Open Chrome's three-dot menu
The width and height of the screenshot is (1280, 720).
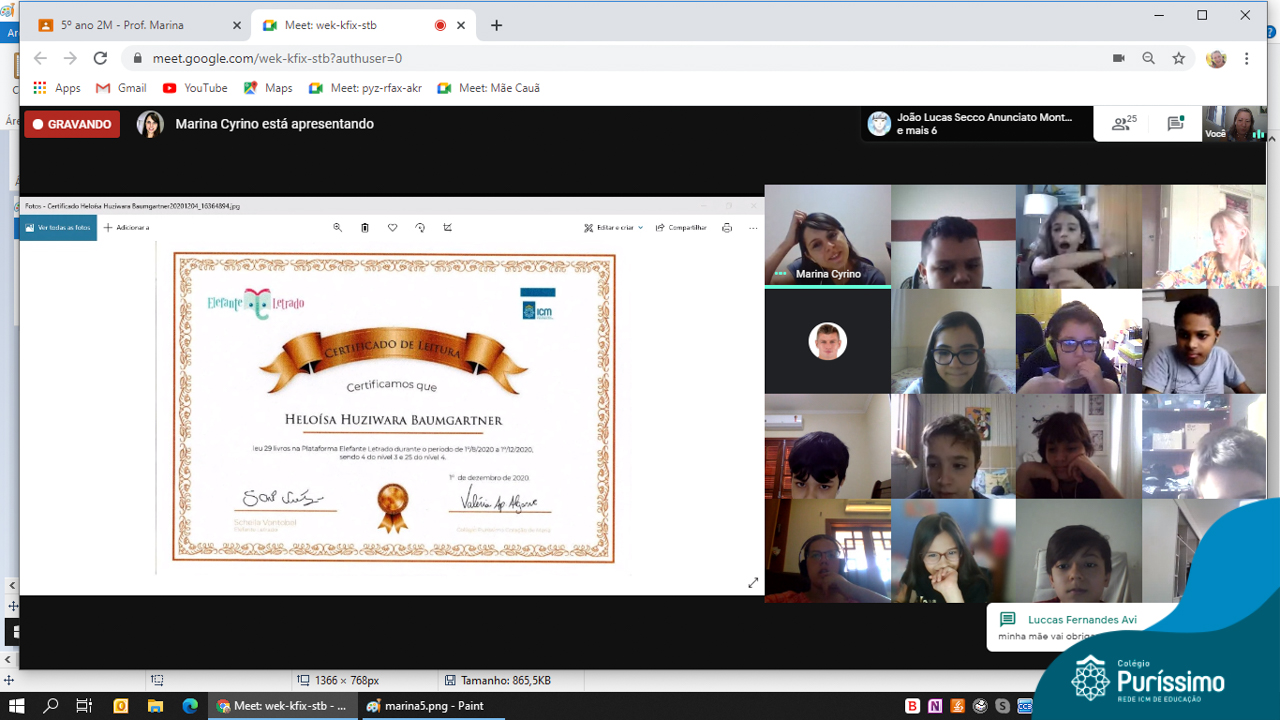point(1247,59)
